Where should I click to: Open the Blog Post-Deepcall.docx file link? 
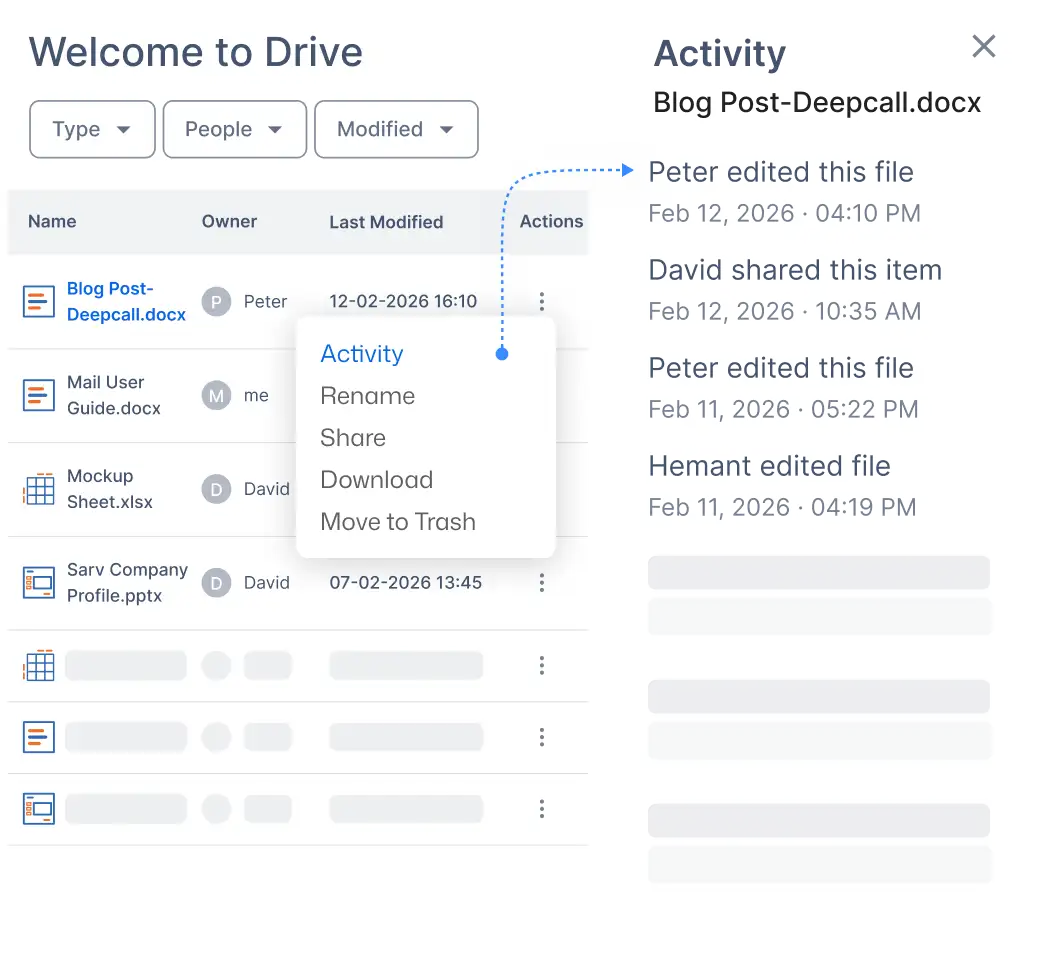126,301
